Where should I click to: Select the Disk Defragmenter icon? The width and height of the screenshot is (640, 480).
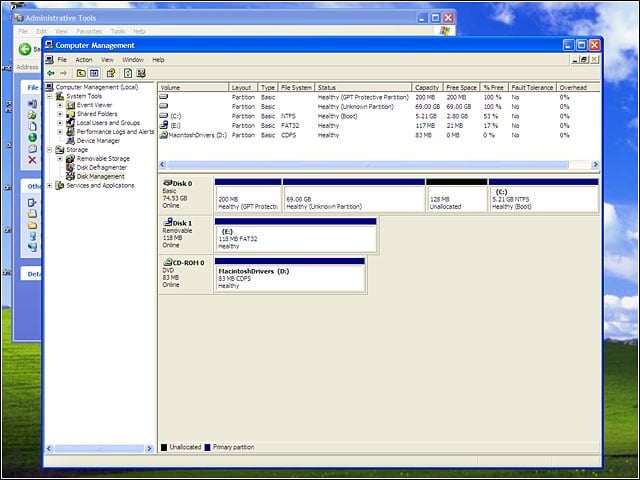70,167
